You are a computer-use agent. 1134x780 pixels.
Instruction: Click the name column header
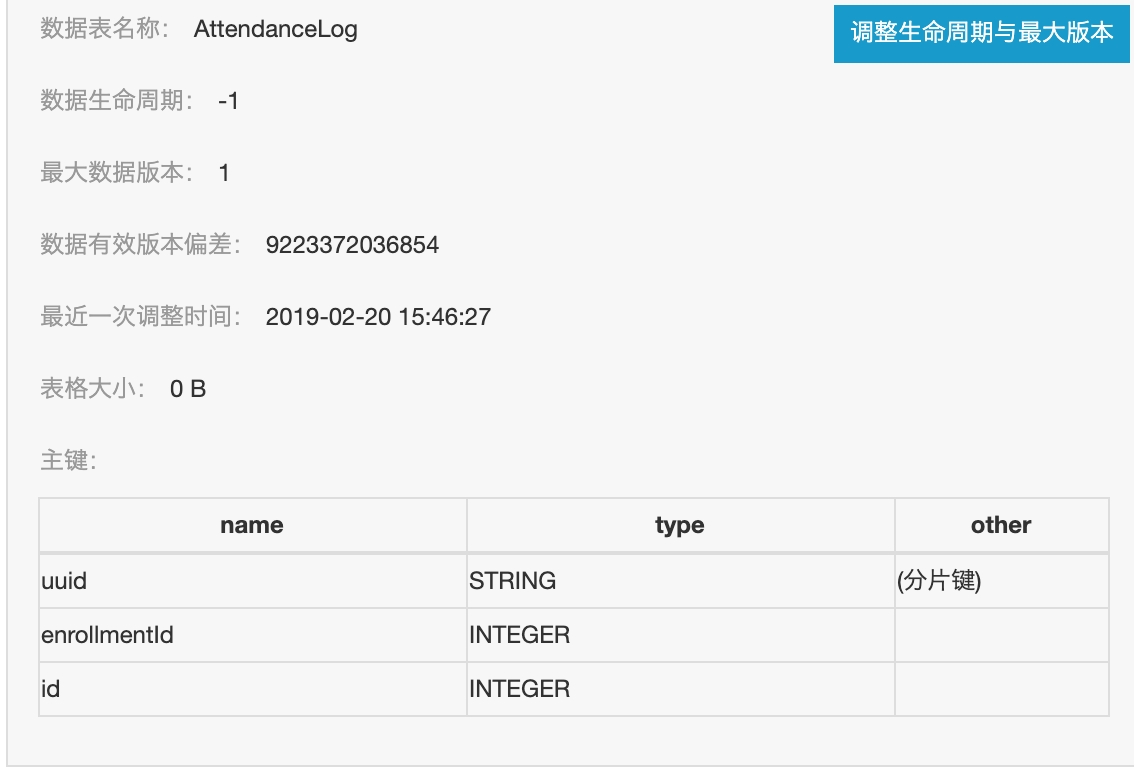252,526
